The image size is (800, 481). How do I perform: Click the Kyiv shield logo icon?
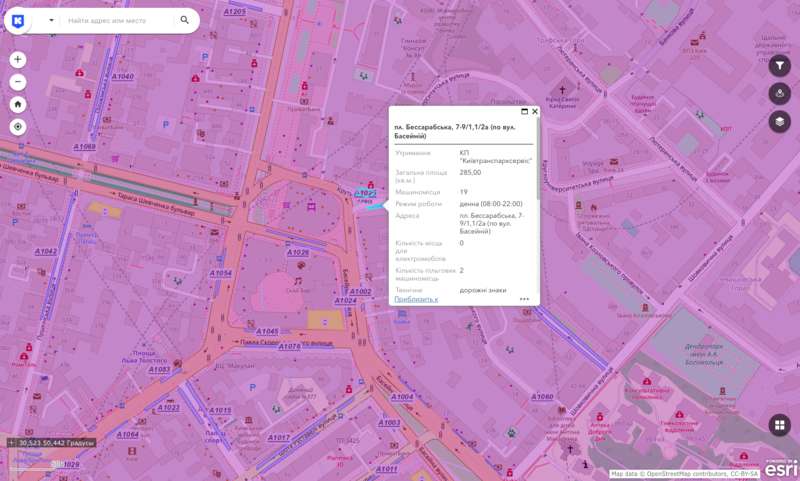[19, 20]
